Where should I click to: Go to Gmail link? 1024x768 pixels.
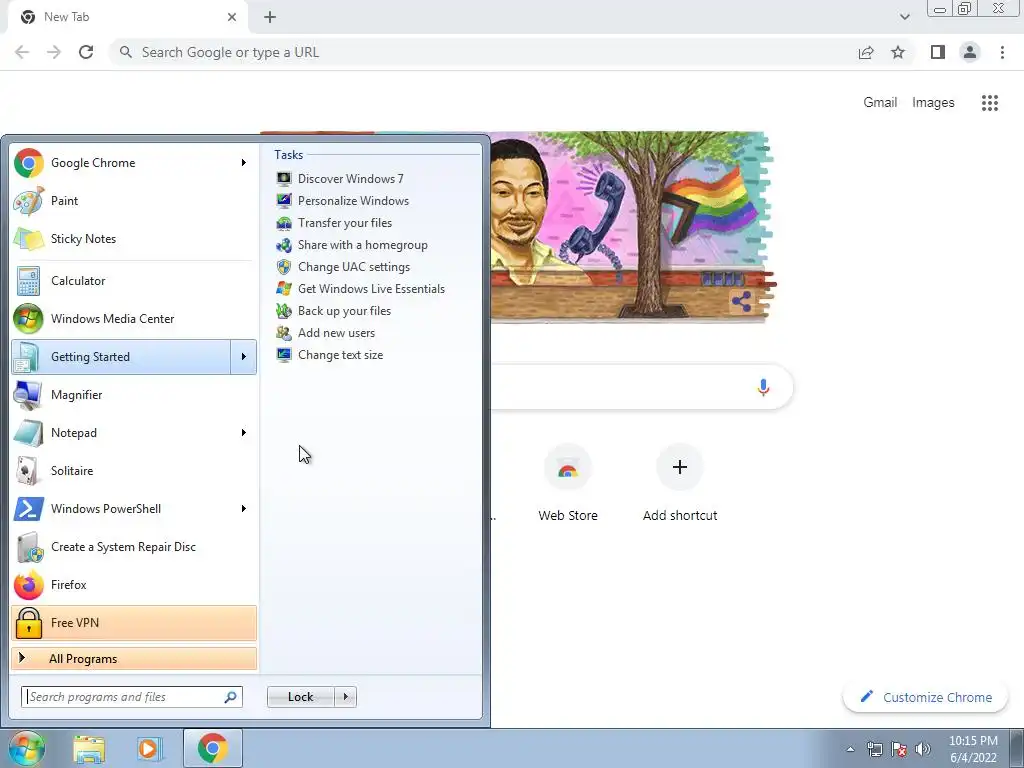(880, 103)
